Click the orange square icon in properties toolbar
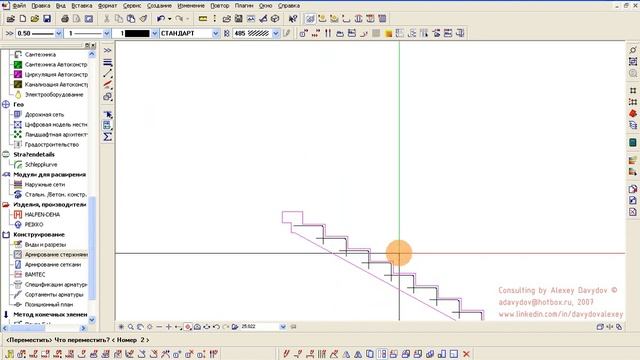640x360 pixels. [x=388, y=33]
